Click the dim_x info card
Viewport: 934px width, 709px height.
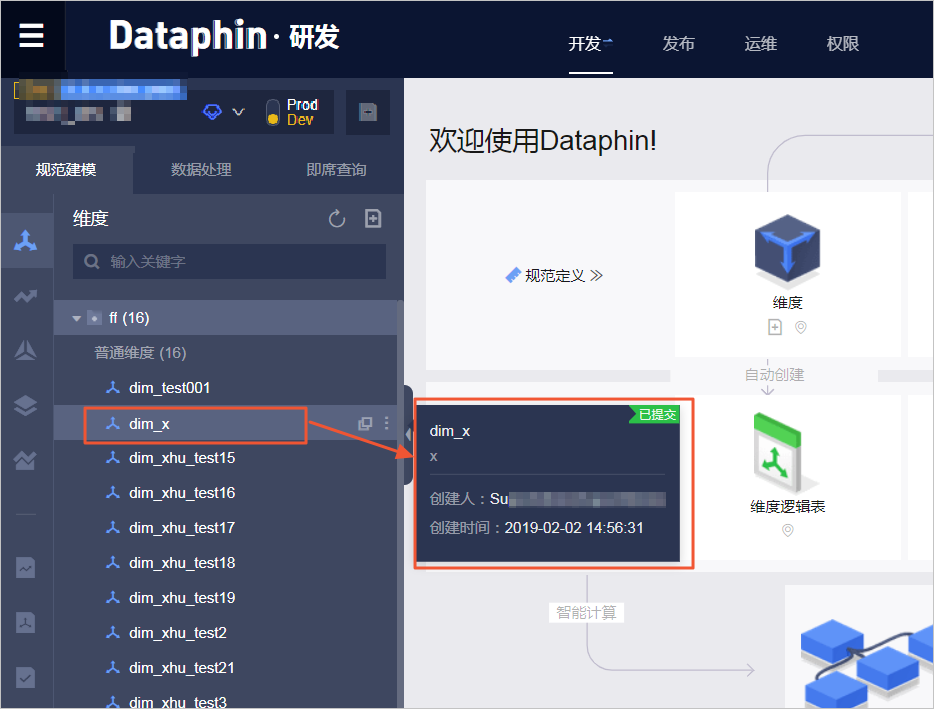point(547,483)
